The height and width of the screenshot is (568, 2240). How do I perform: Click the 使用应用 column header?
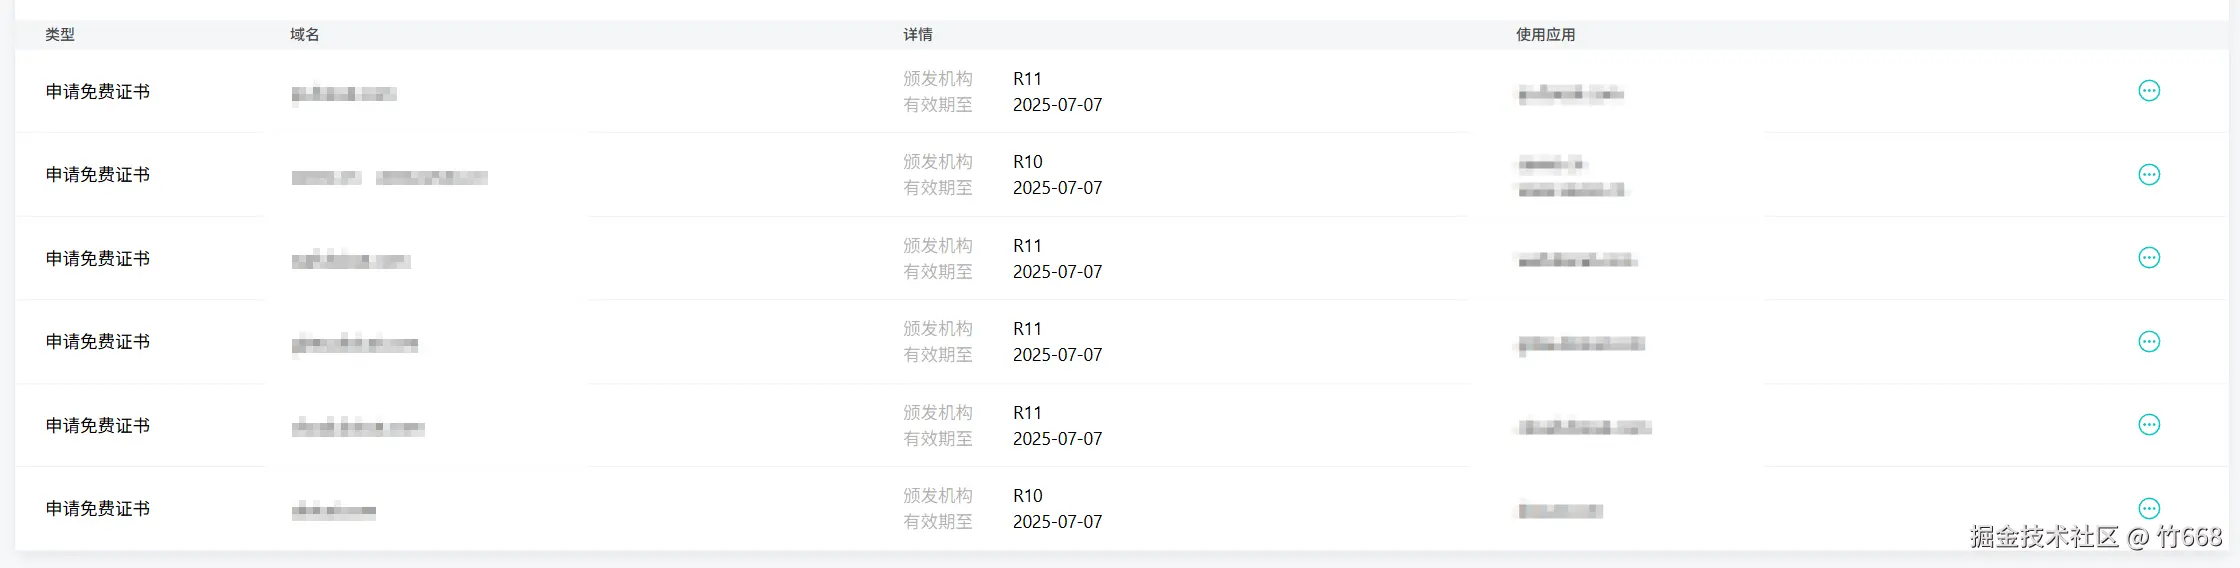point(1545,35)
